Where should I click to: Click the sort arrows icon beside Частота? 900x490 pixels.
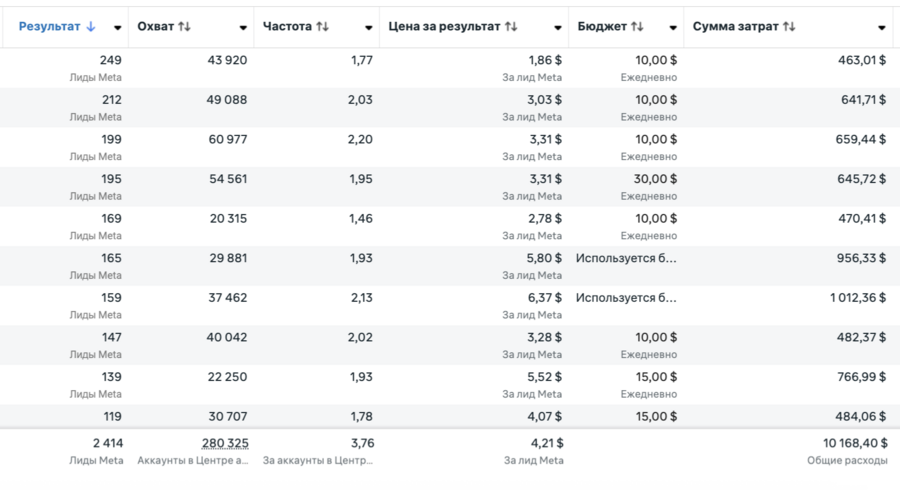322,27
